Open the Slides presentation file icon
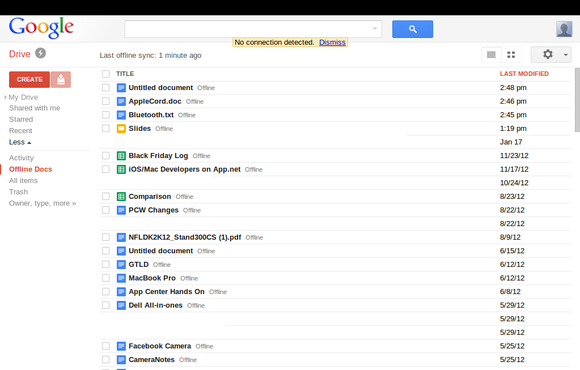 coord(121,129)
